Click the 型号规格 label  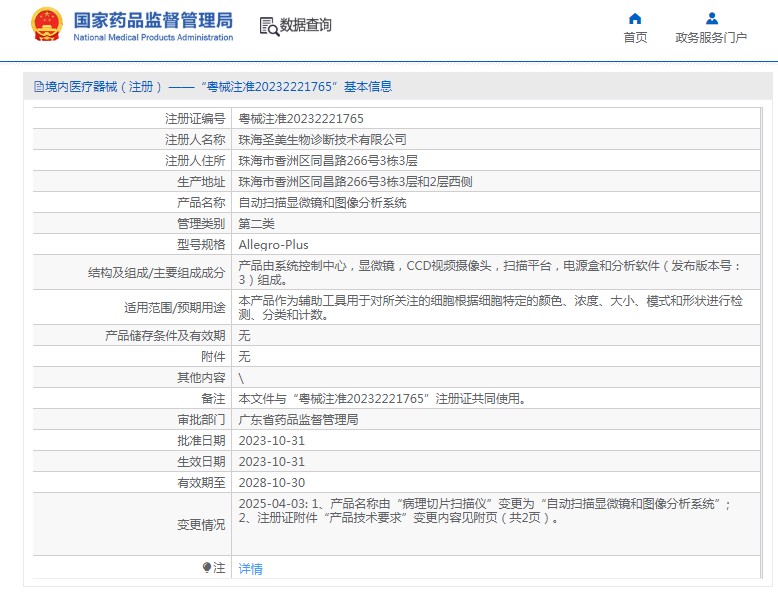201,245
